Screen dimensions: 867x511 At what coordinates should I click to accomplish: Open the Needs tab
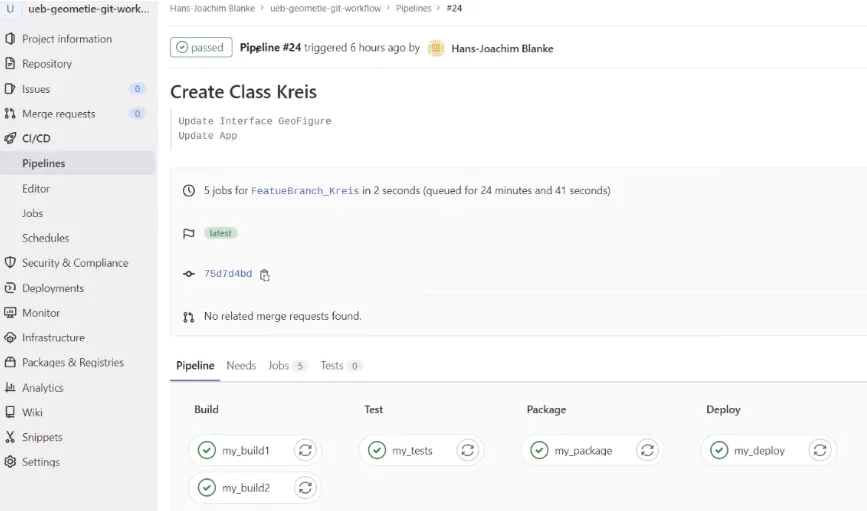(241, 366)
